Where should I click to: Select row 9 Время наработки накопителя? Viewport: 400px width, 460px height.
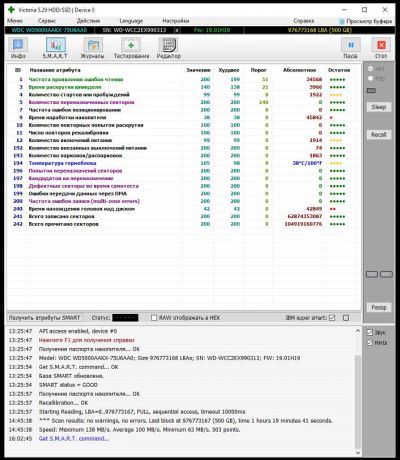pyautogui.click(x=183, y=117)
